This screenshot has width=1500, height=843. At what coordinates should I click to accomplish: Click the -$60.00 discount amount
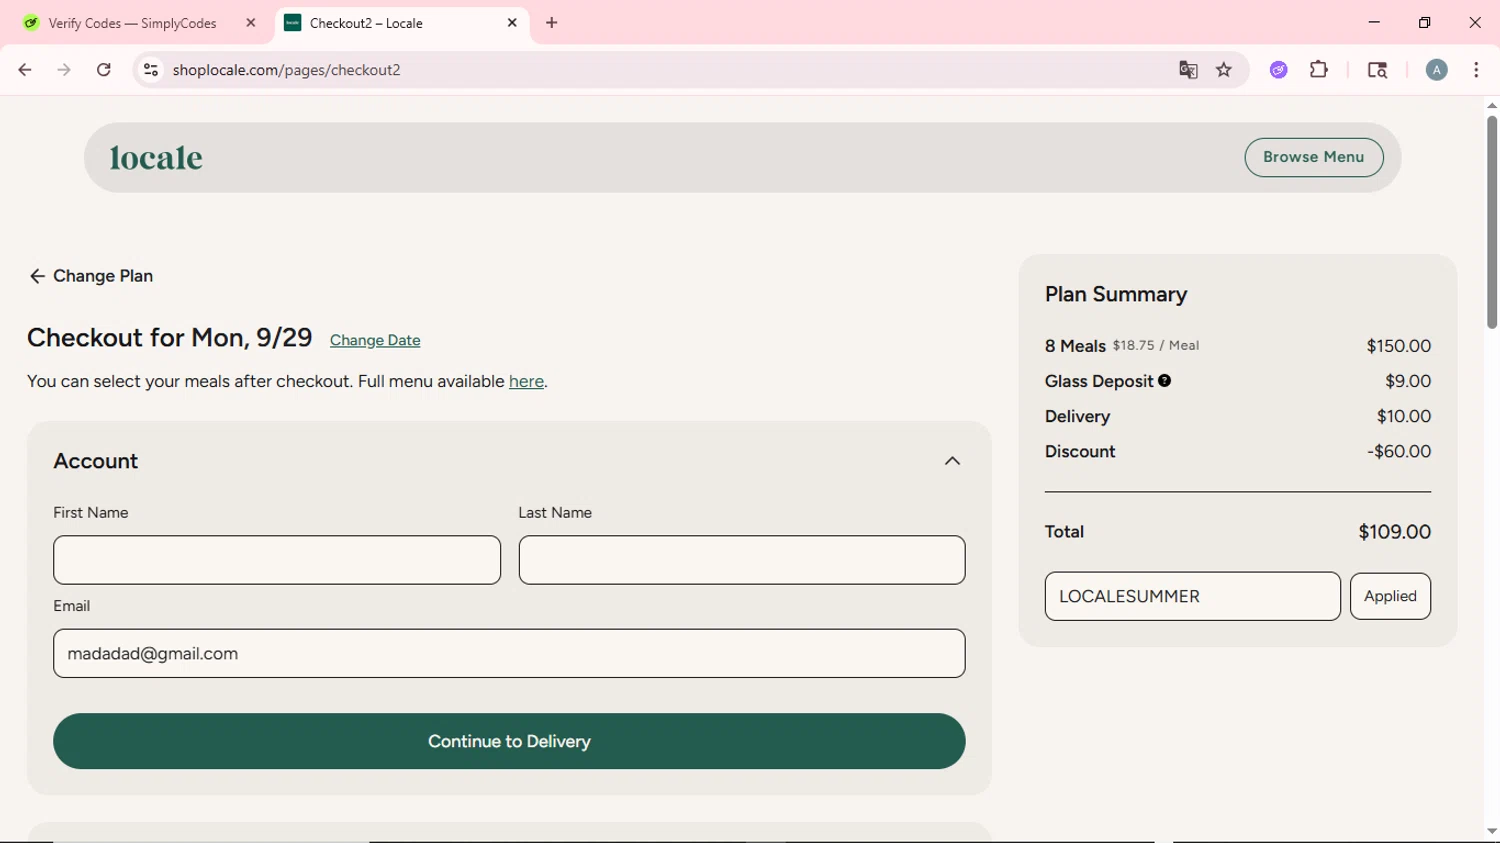(1399, 451)
